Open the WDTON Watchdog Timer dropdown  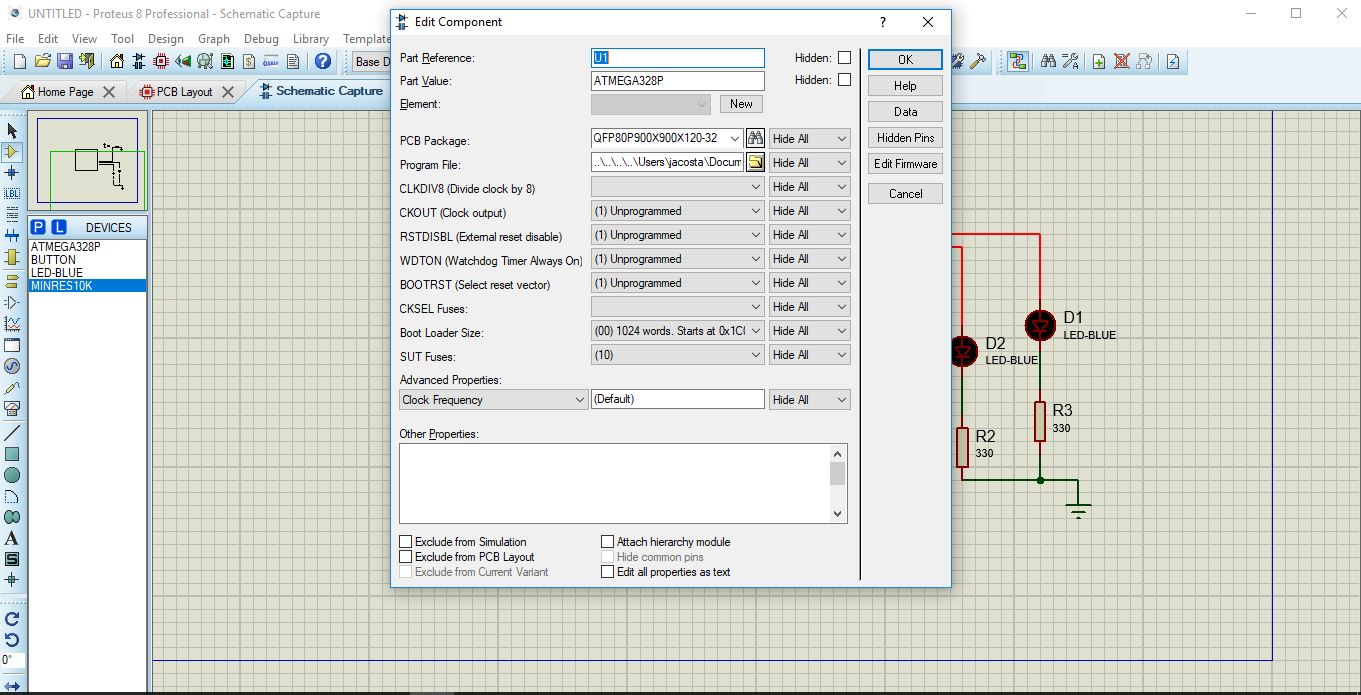point(678,259)
